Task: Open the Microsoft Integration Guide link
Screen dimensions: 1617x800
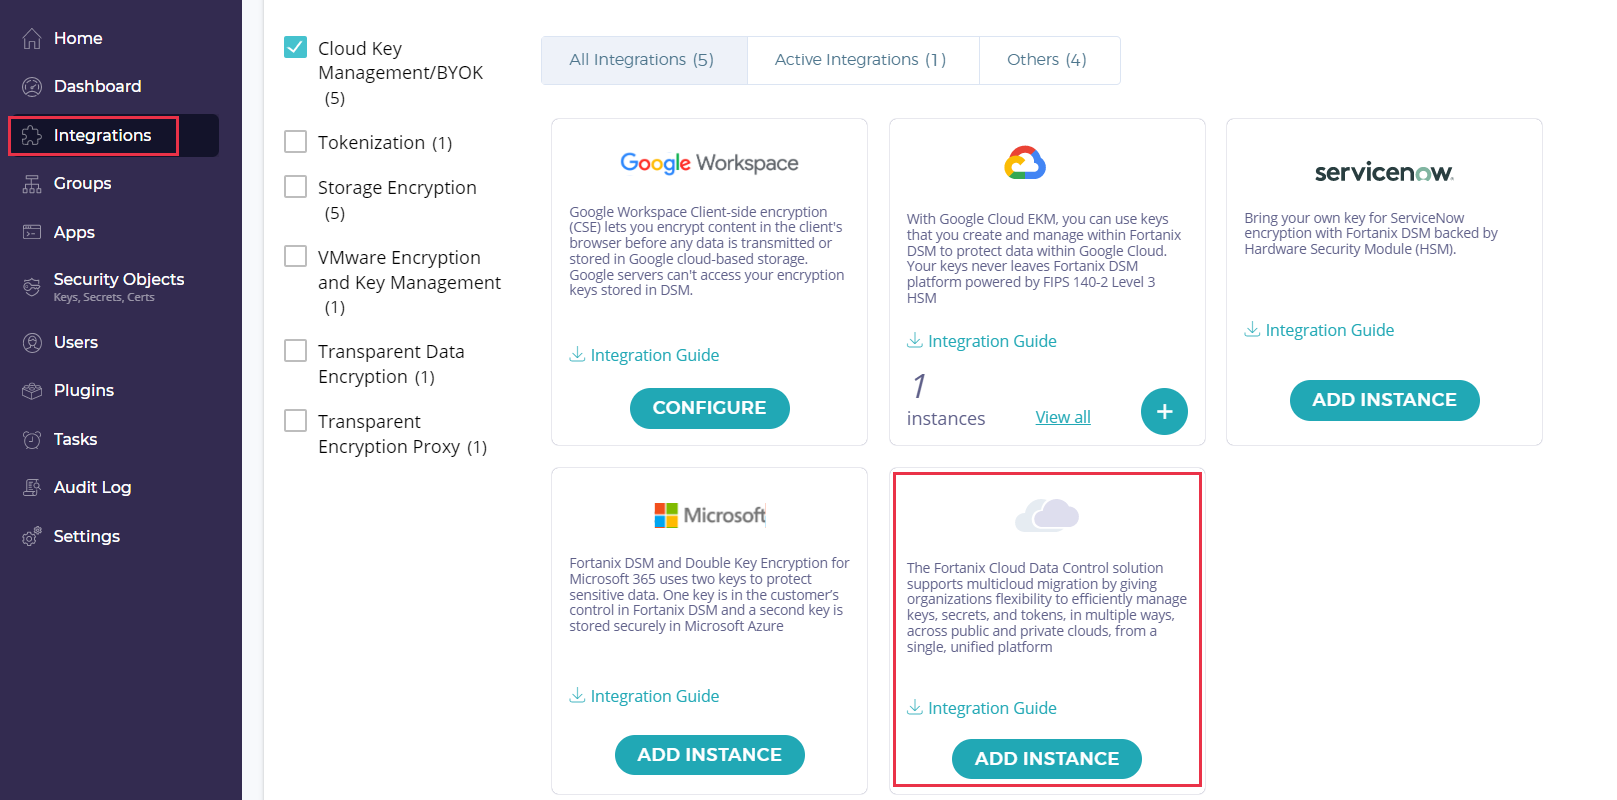Action: (x=654, y=696)
